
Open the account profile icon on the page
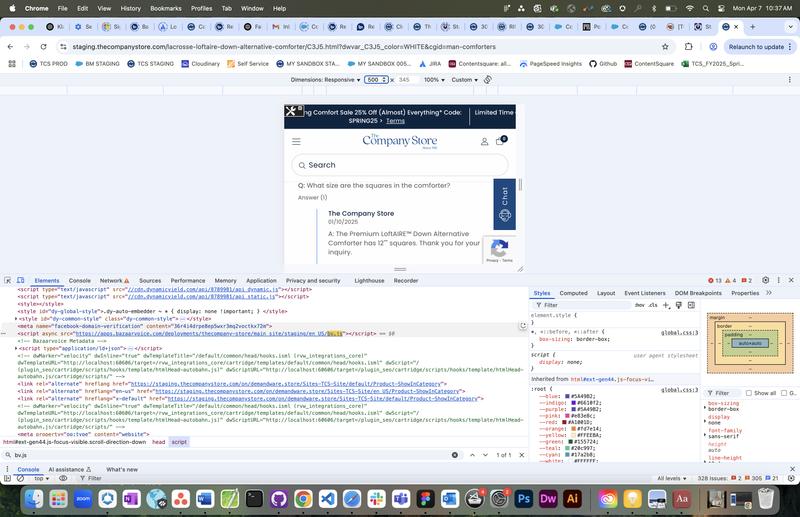(x=484, y=141)
